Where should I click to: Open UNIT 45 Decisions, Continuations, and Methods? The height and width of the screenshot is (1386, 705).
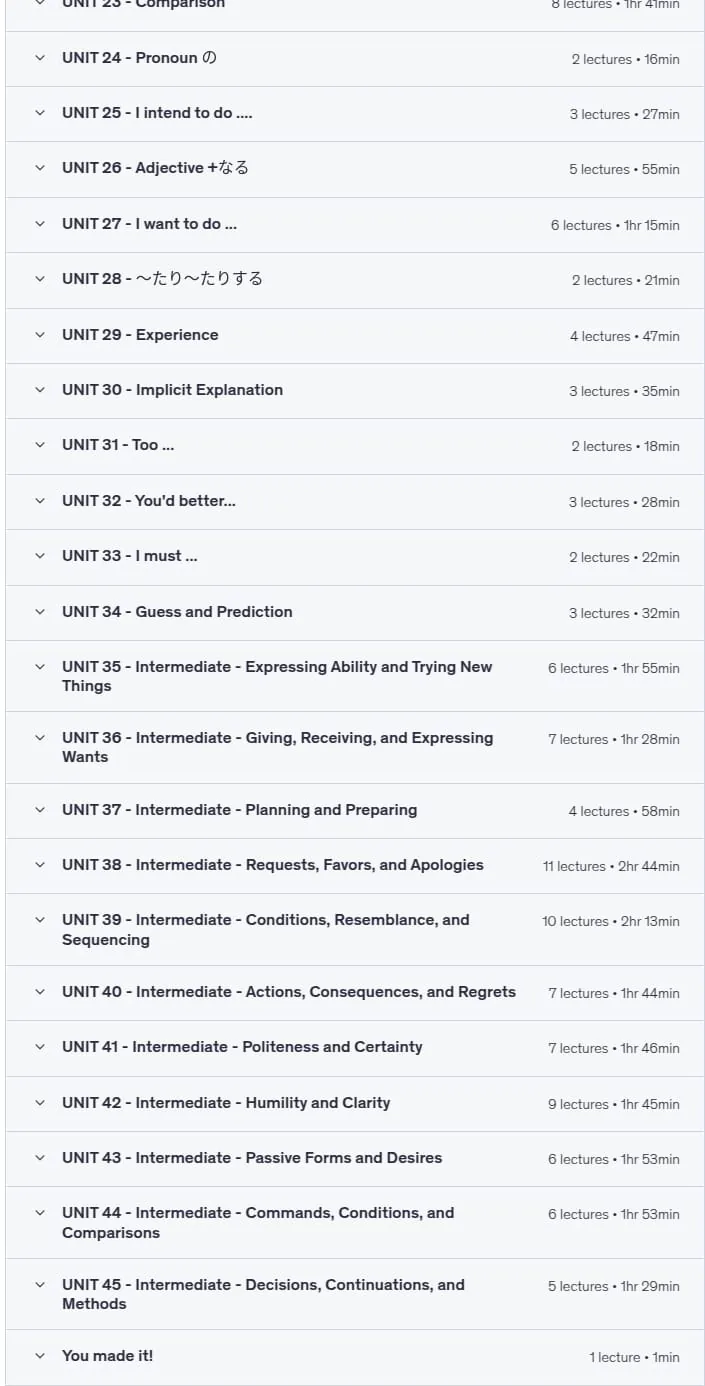[x=355, y=1294]
